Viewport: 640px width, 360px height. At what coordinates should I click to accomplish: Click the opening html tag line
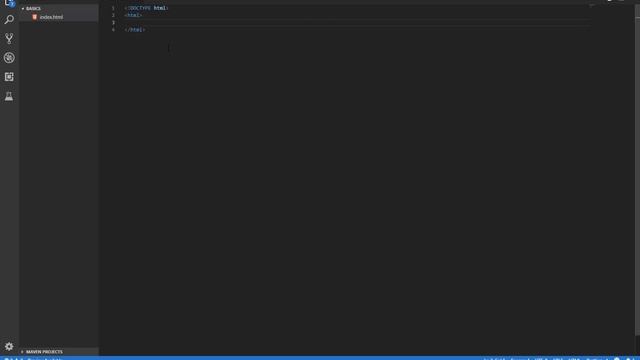click(133, 15)
